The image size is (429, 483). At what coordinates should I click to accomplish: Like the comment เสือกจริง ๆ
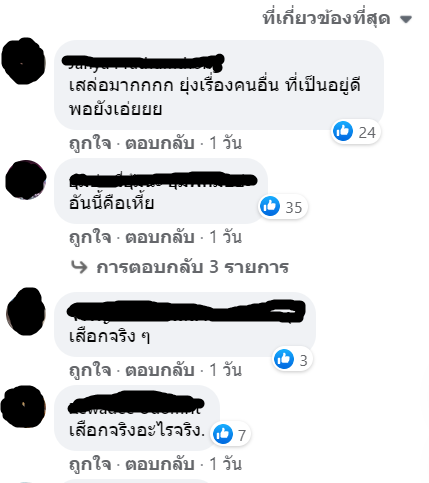coord(90,370)
